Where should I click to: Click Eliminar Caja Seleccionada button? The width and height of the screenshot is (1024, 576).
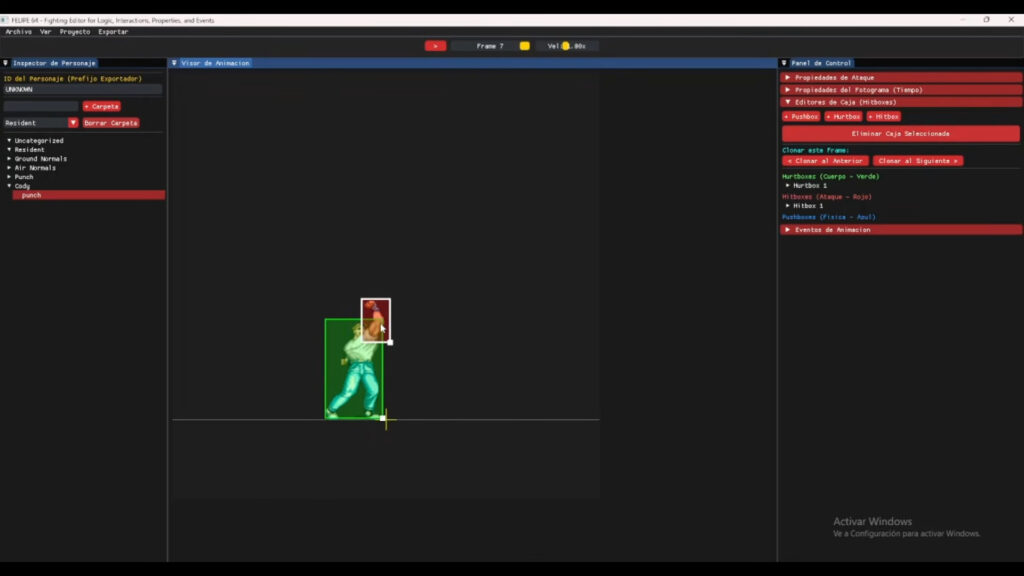click(x=901, y=133)
